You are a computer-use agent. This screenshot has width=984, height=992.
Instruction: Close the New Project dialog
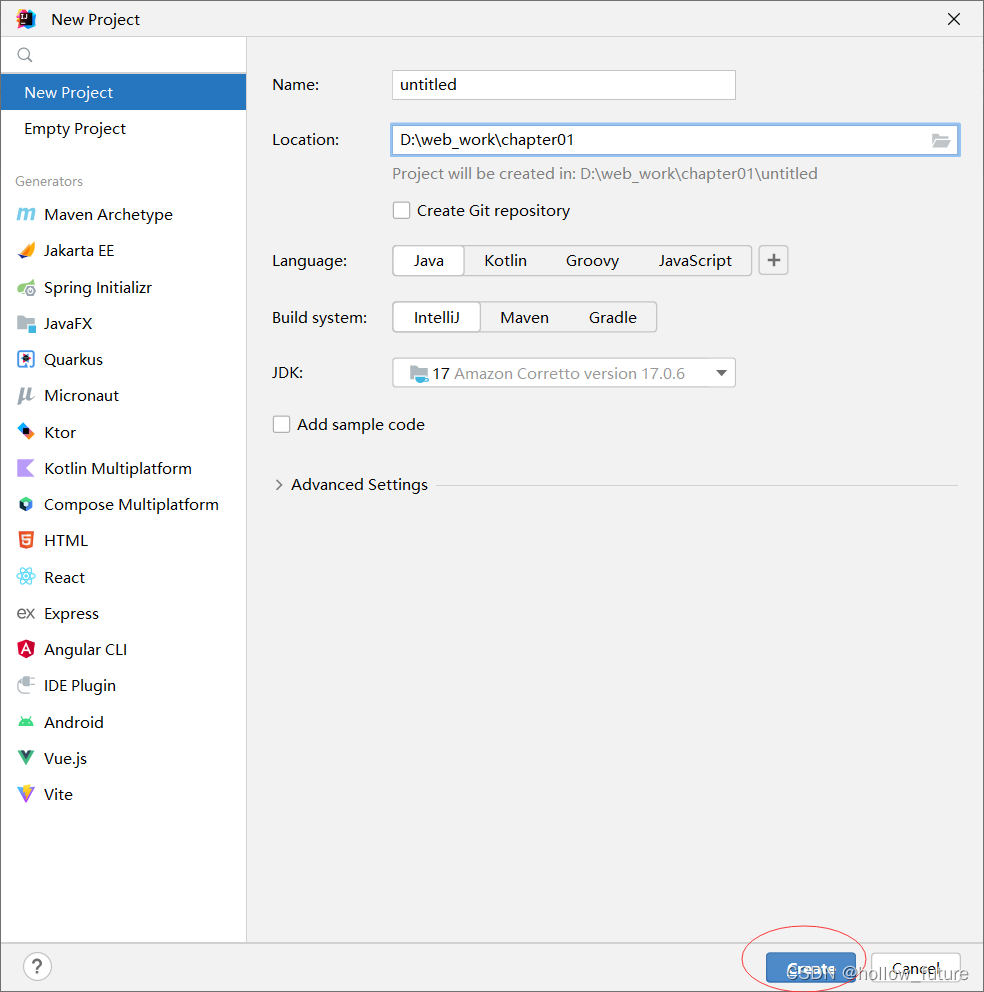click(954, 20)
